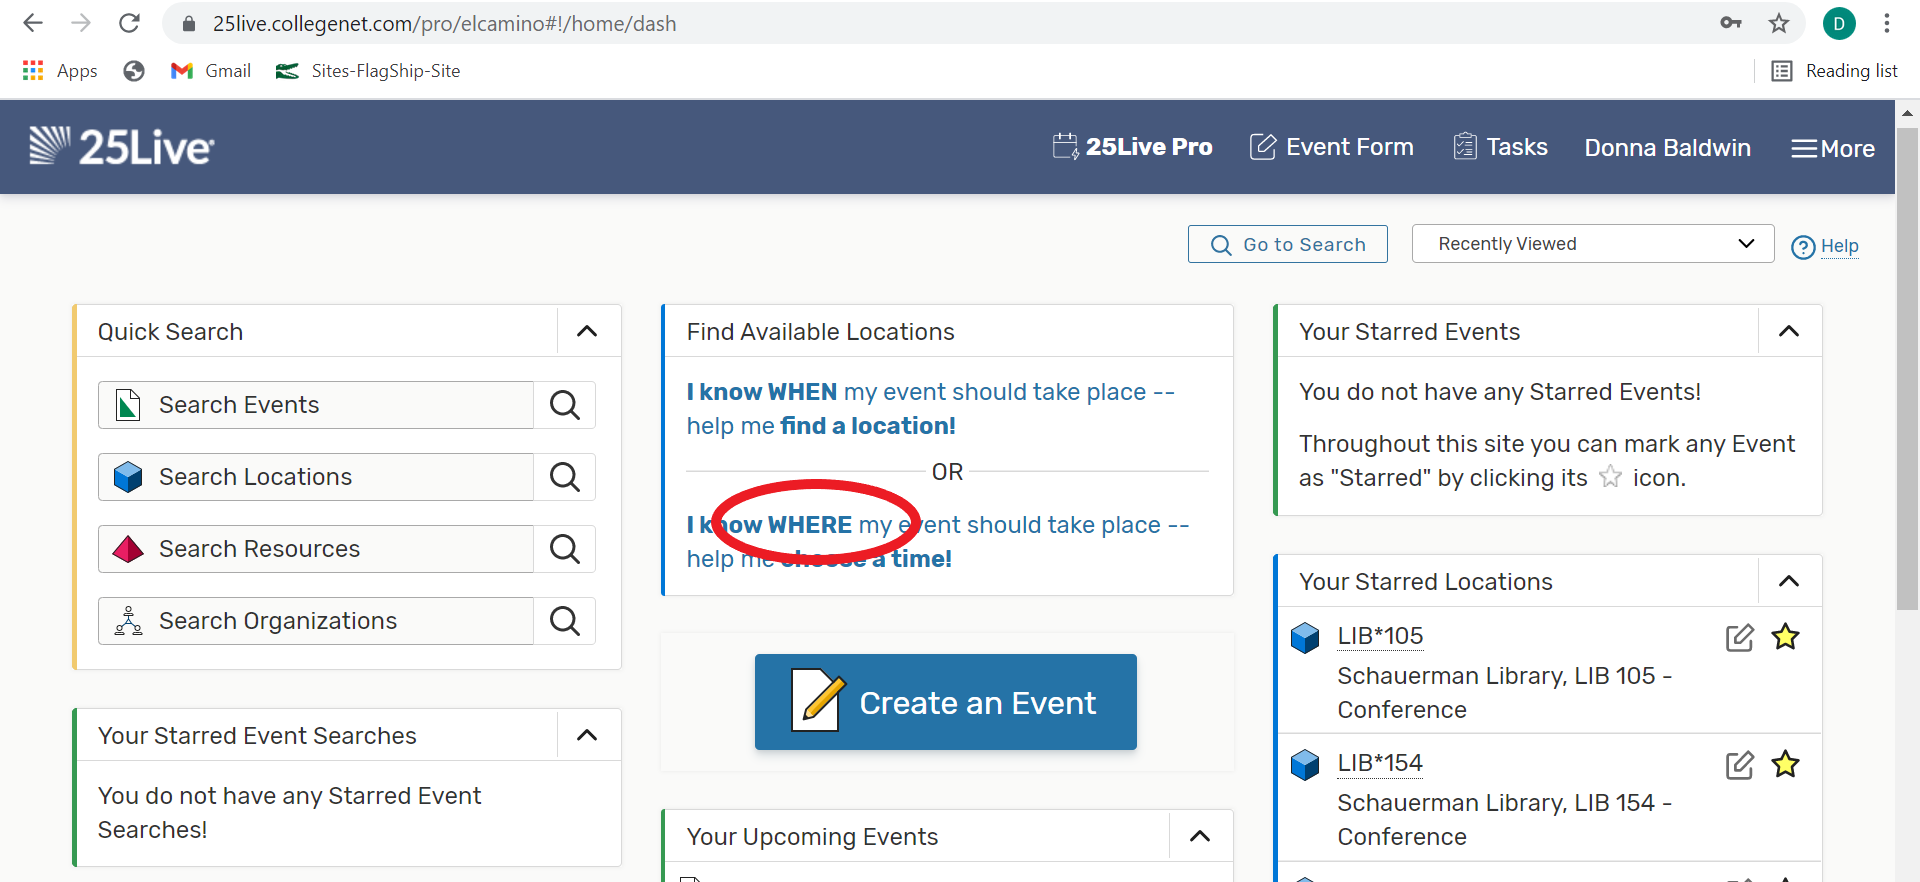Open the Reading list
Image resolution: width=1920 pixels, height=882 pixels.
1834,71
